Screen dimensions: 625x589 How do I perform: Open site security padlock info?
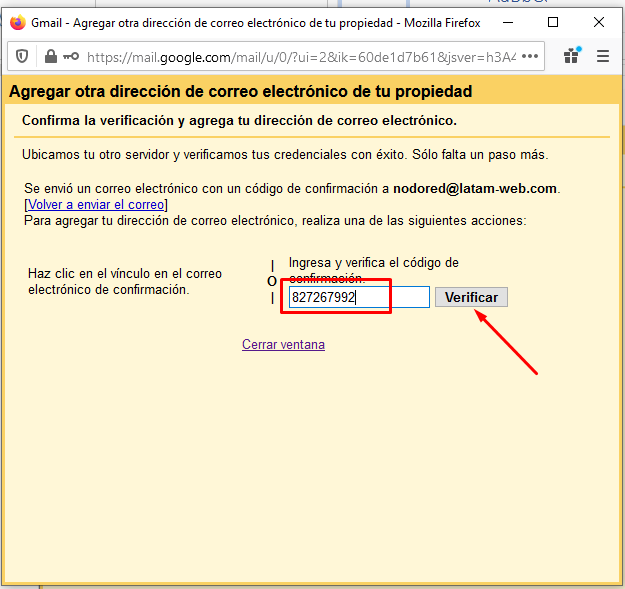[x=51, y=57]
